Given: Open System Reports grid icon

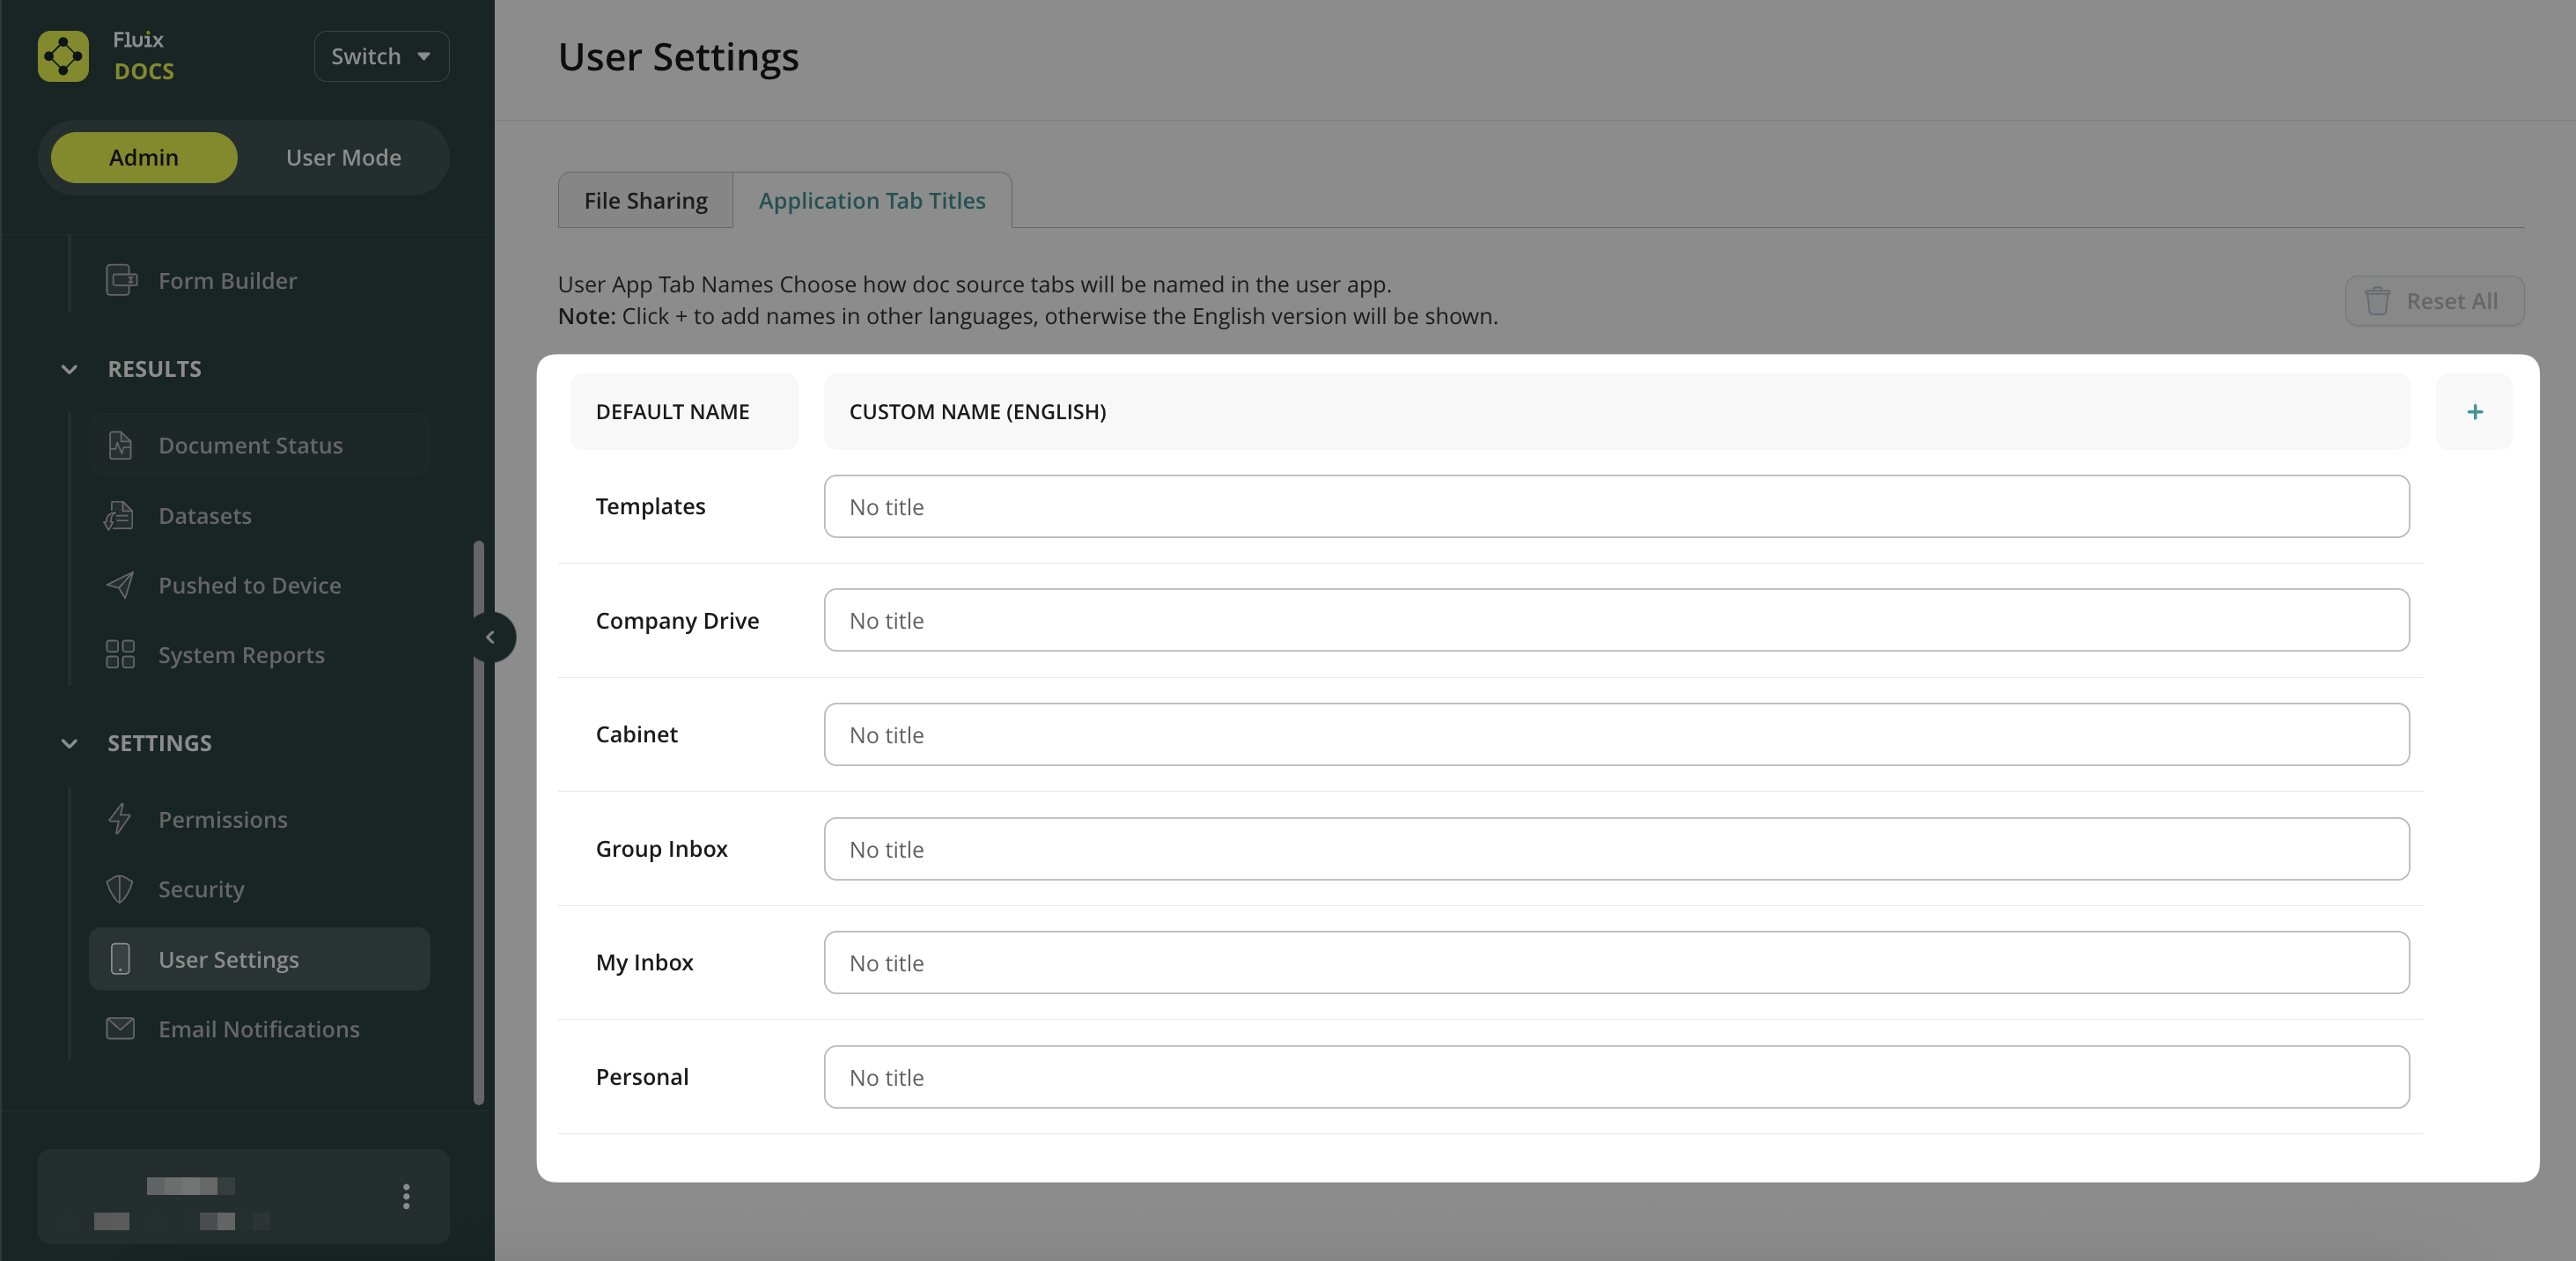Looking at the screenshot, I should [120, 655].
